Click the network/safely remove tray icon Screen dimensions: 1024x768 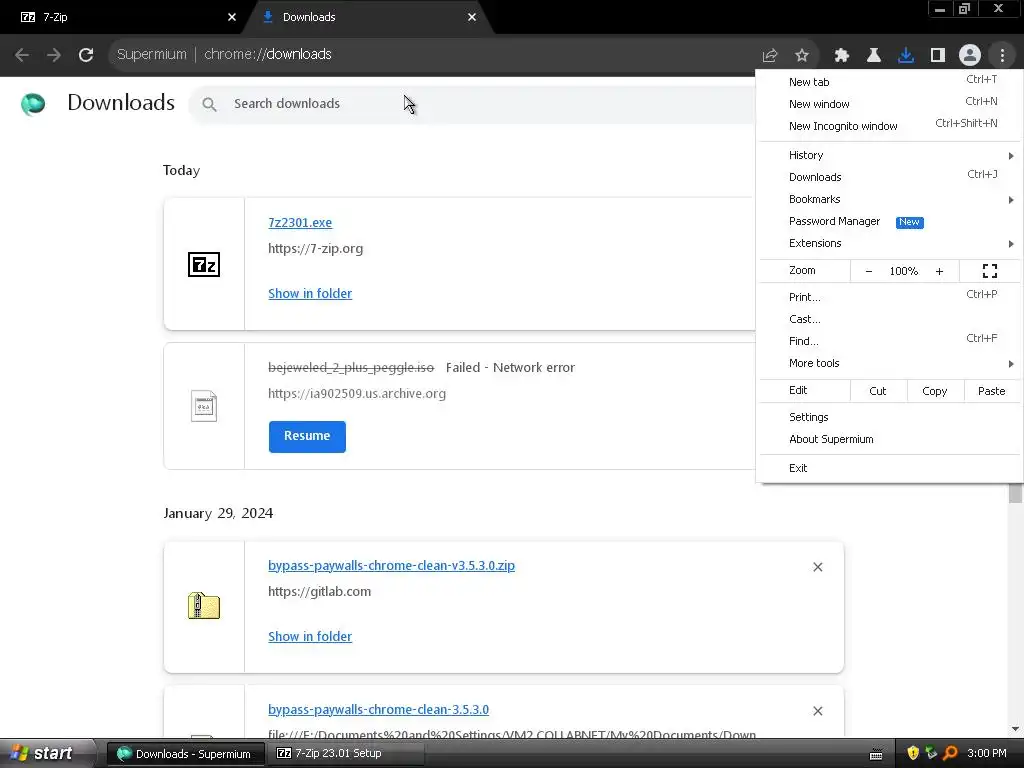coord(931,753)
